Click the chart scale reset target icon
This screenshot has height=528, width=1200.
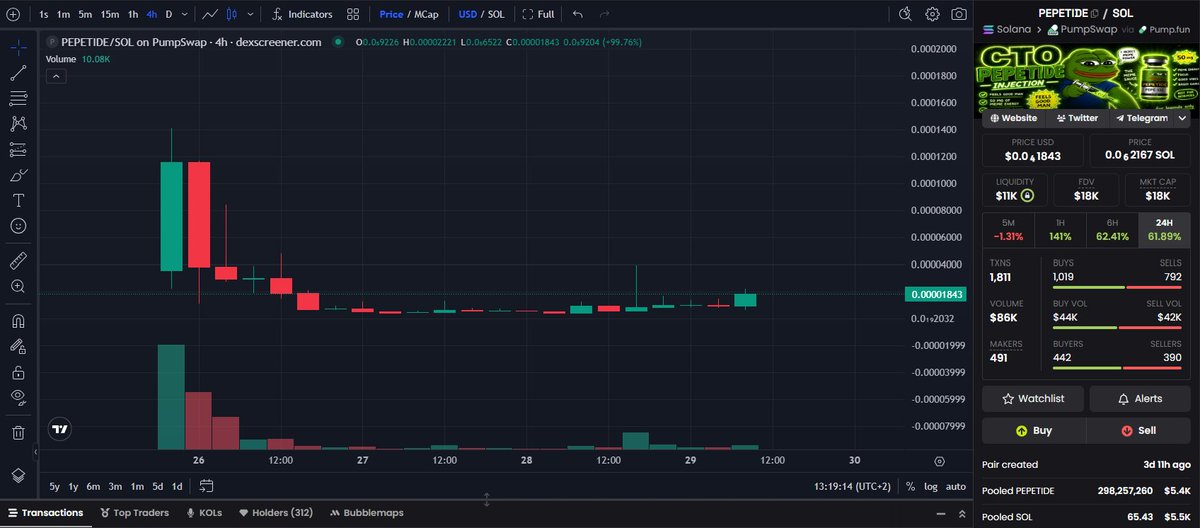point(939,461)
